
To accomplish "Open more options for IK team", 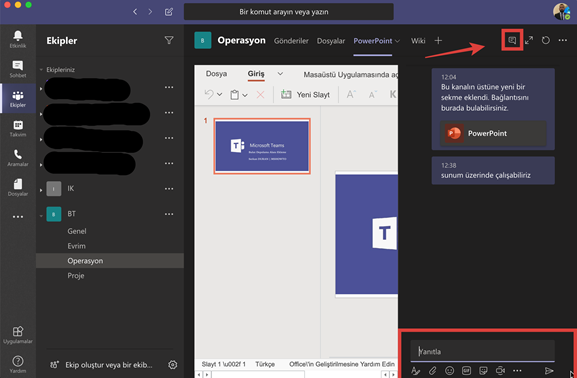I will 169,189.
